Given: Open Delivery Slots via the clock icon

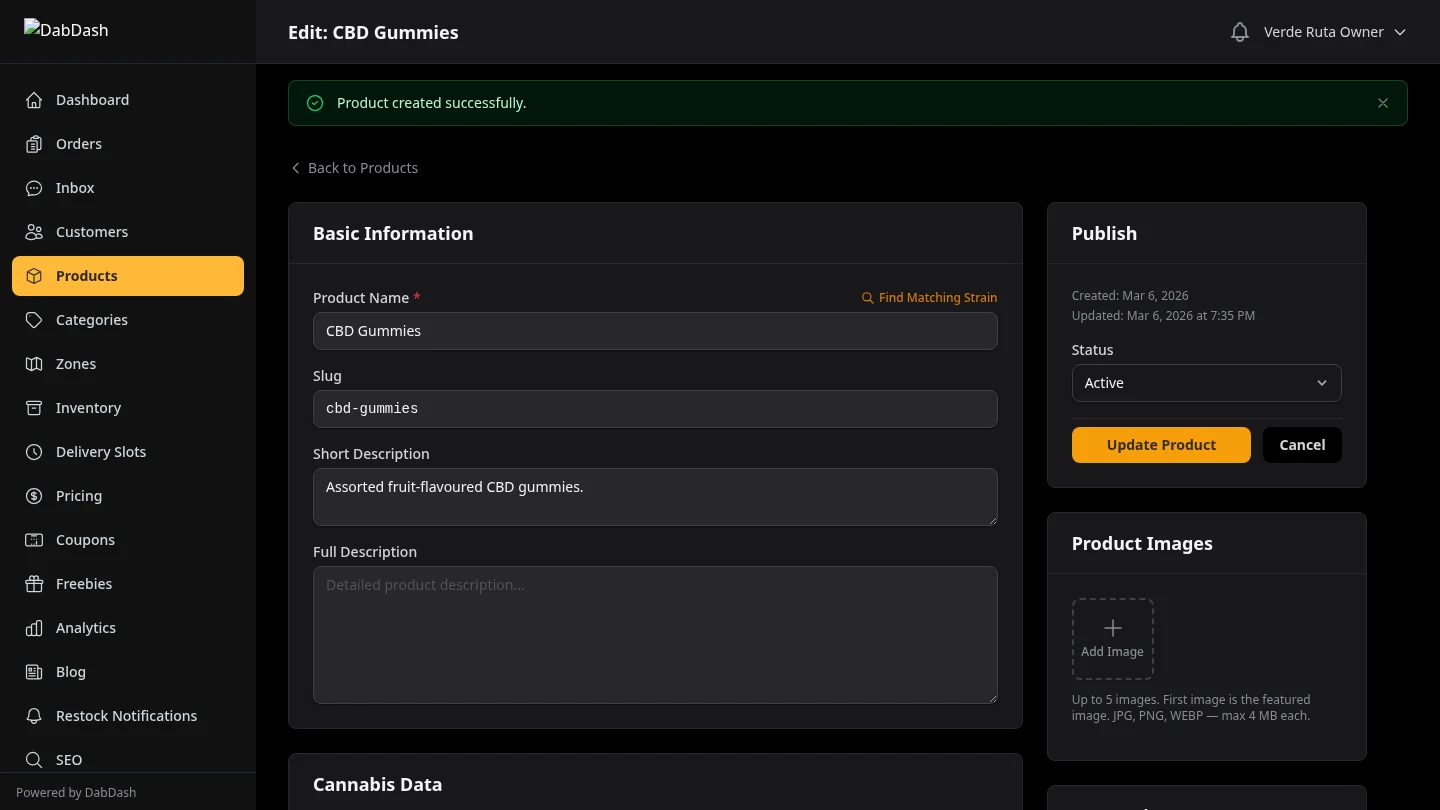Looking at the screenshot, I should tap(33, 452).
